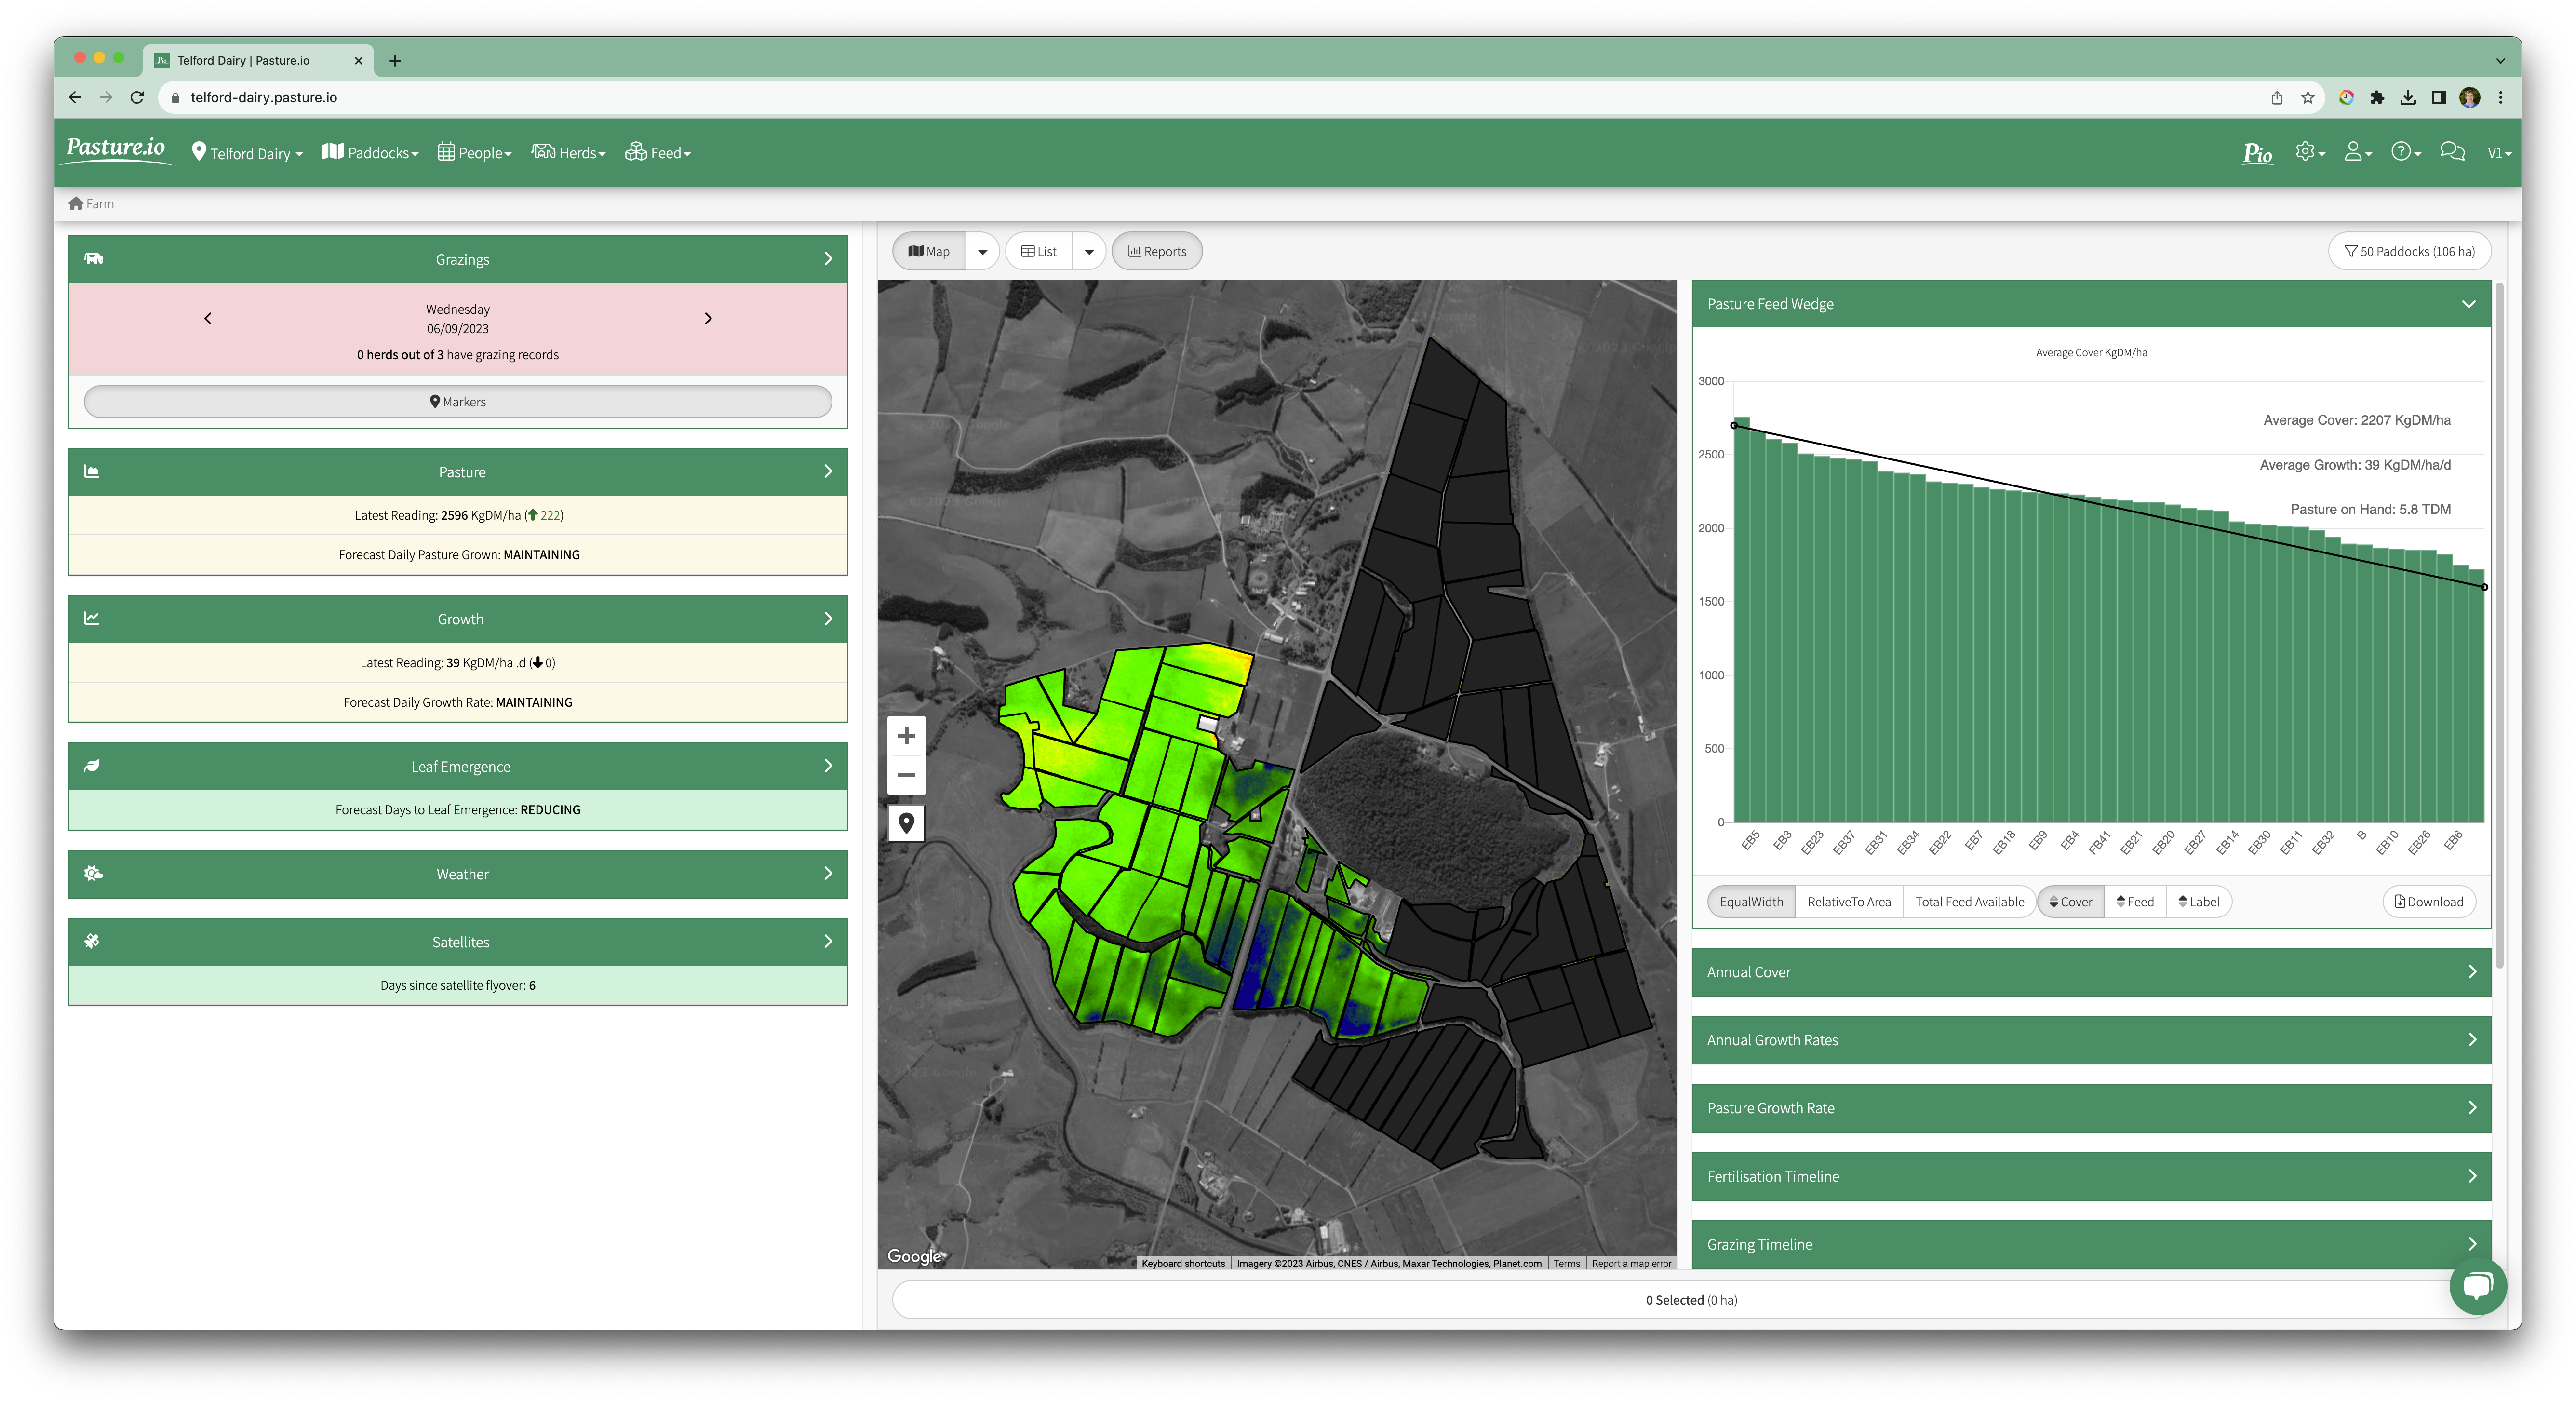
Task: Click the Leaf Emergence leaf icon
Action: point(92,766)
